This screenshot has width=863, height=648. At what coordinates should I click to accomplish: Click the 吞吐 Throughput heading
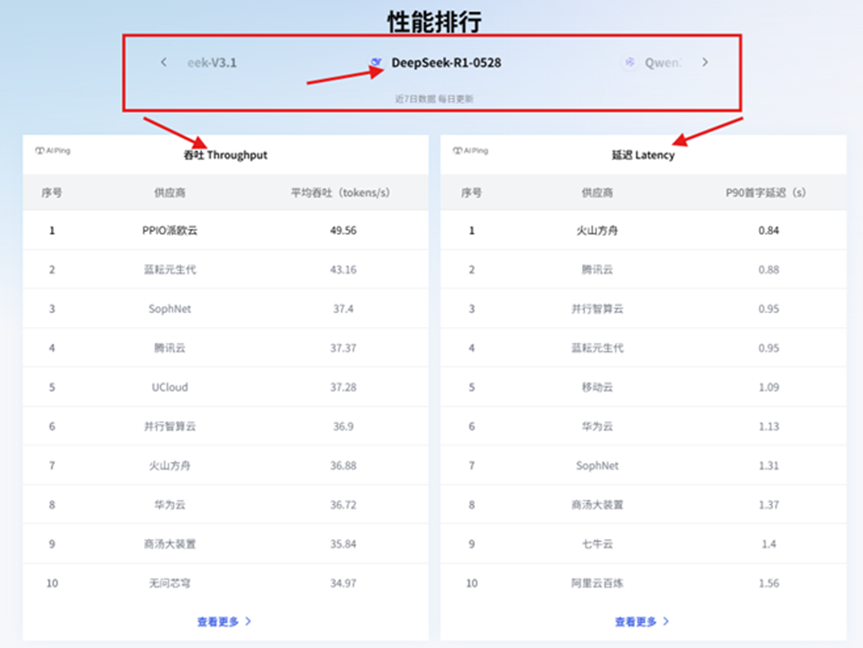(226, 155)
